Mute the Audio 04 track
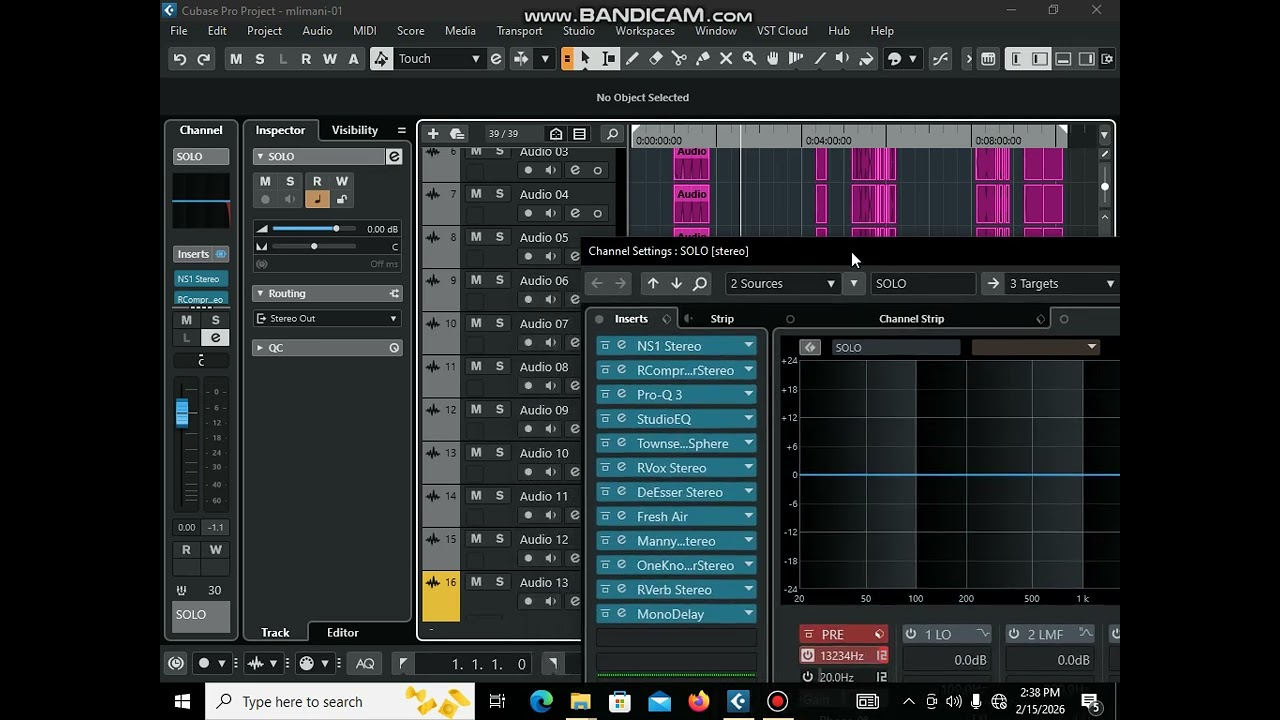This screenshot has width=1280, height=720. pyautogui.click(x=476, y=194)
